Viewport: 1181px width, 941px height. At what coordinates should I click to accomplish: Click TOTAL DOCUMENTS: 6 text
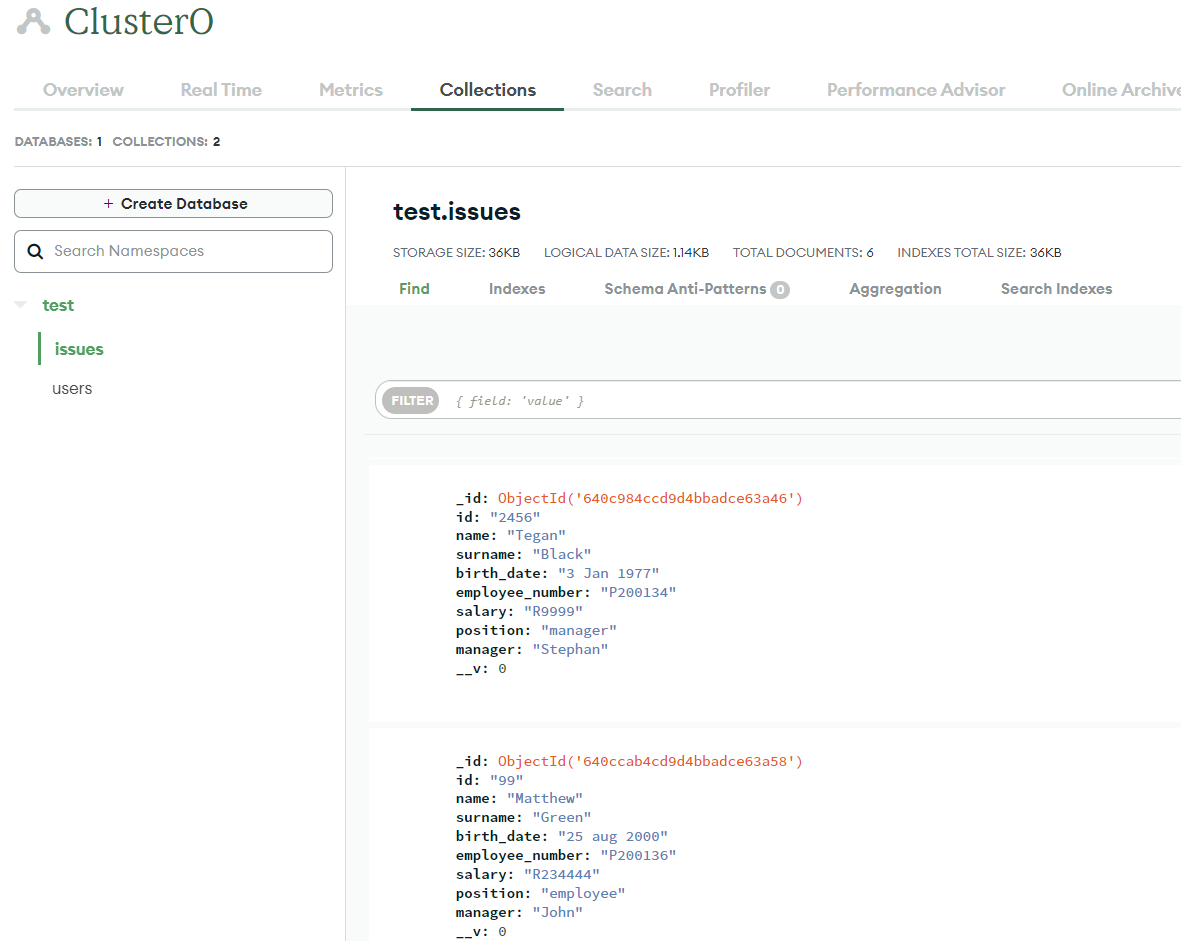click(x=803, y=252)
